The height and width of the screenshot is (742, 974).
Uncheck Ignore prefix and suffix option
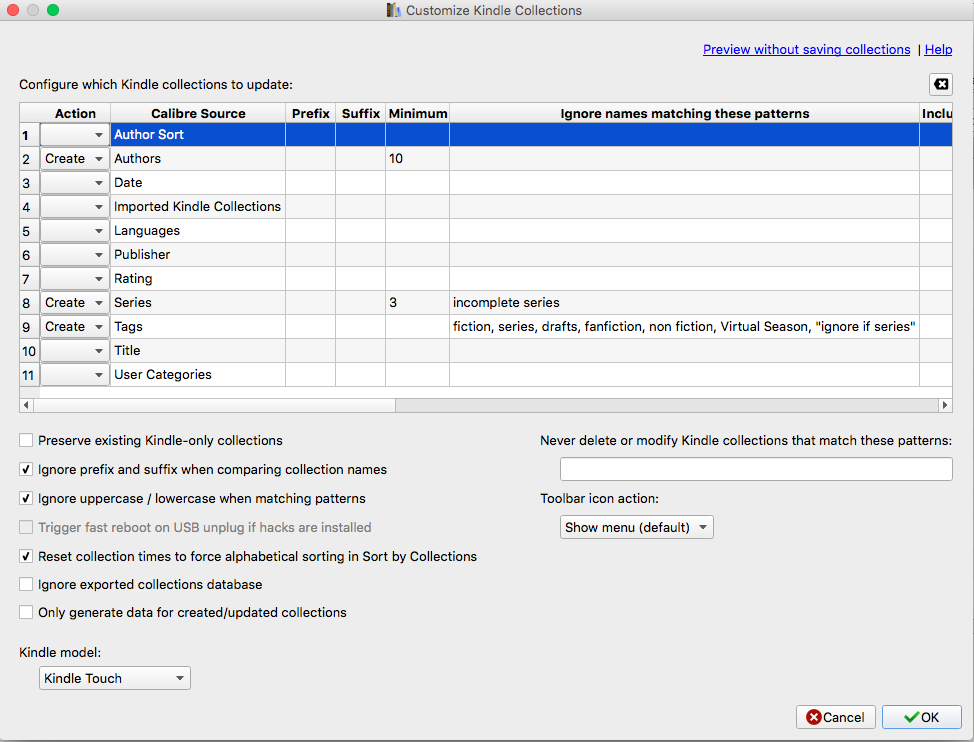26,469
